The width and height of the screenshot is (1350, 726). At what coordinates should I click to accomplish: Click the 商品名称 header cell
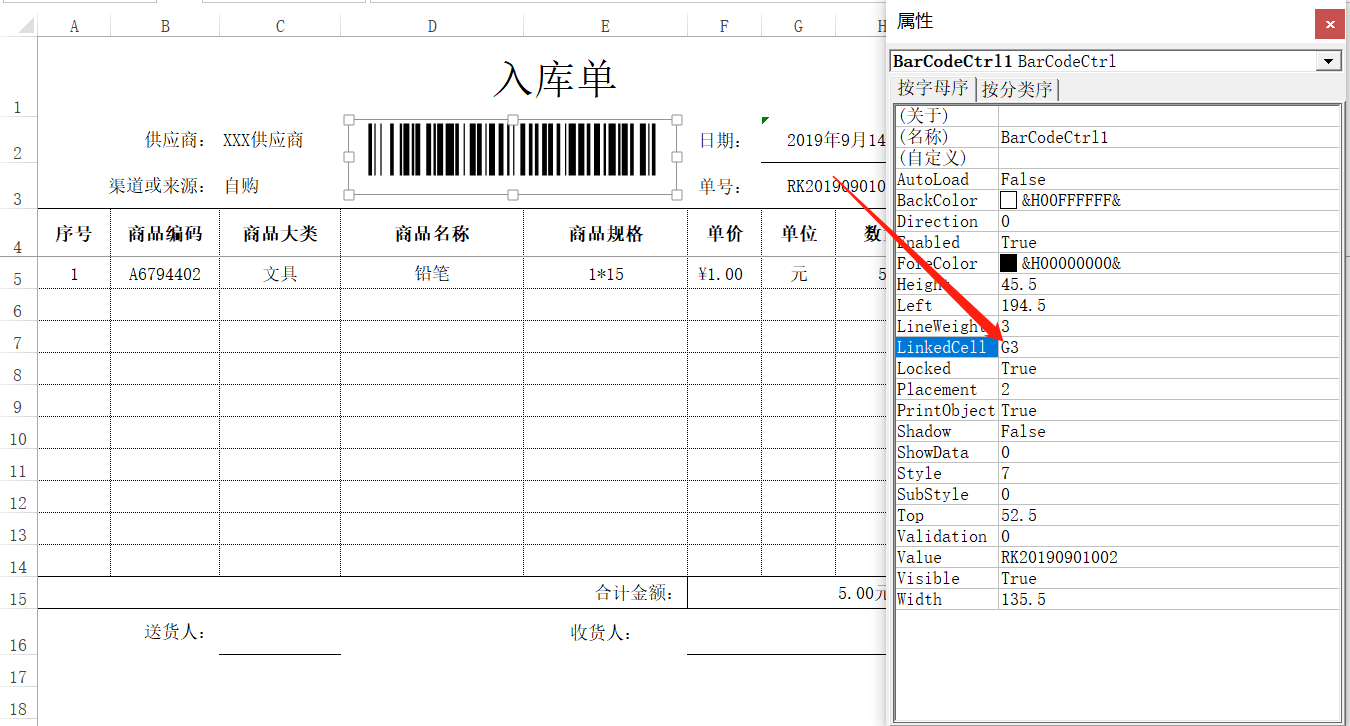pyautogui.click(x=432, y=233)
